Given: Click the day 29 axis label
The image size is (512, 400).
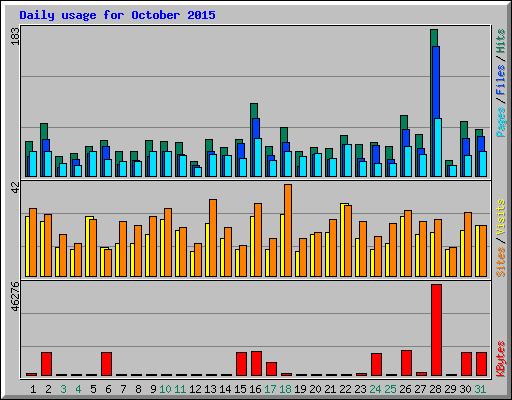Looking at the screenshot, I should click(x=450, y=389).
